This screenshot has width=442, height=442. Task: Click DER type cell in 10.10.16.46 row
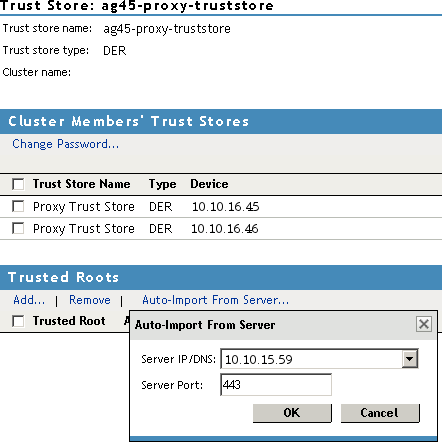[x=161, y=229]
